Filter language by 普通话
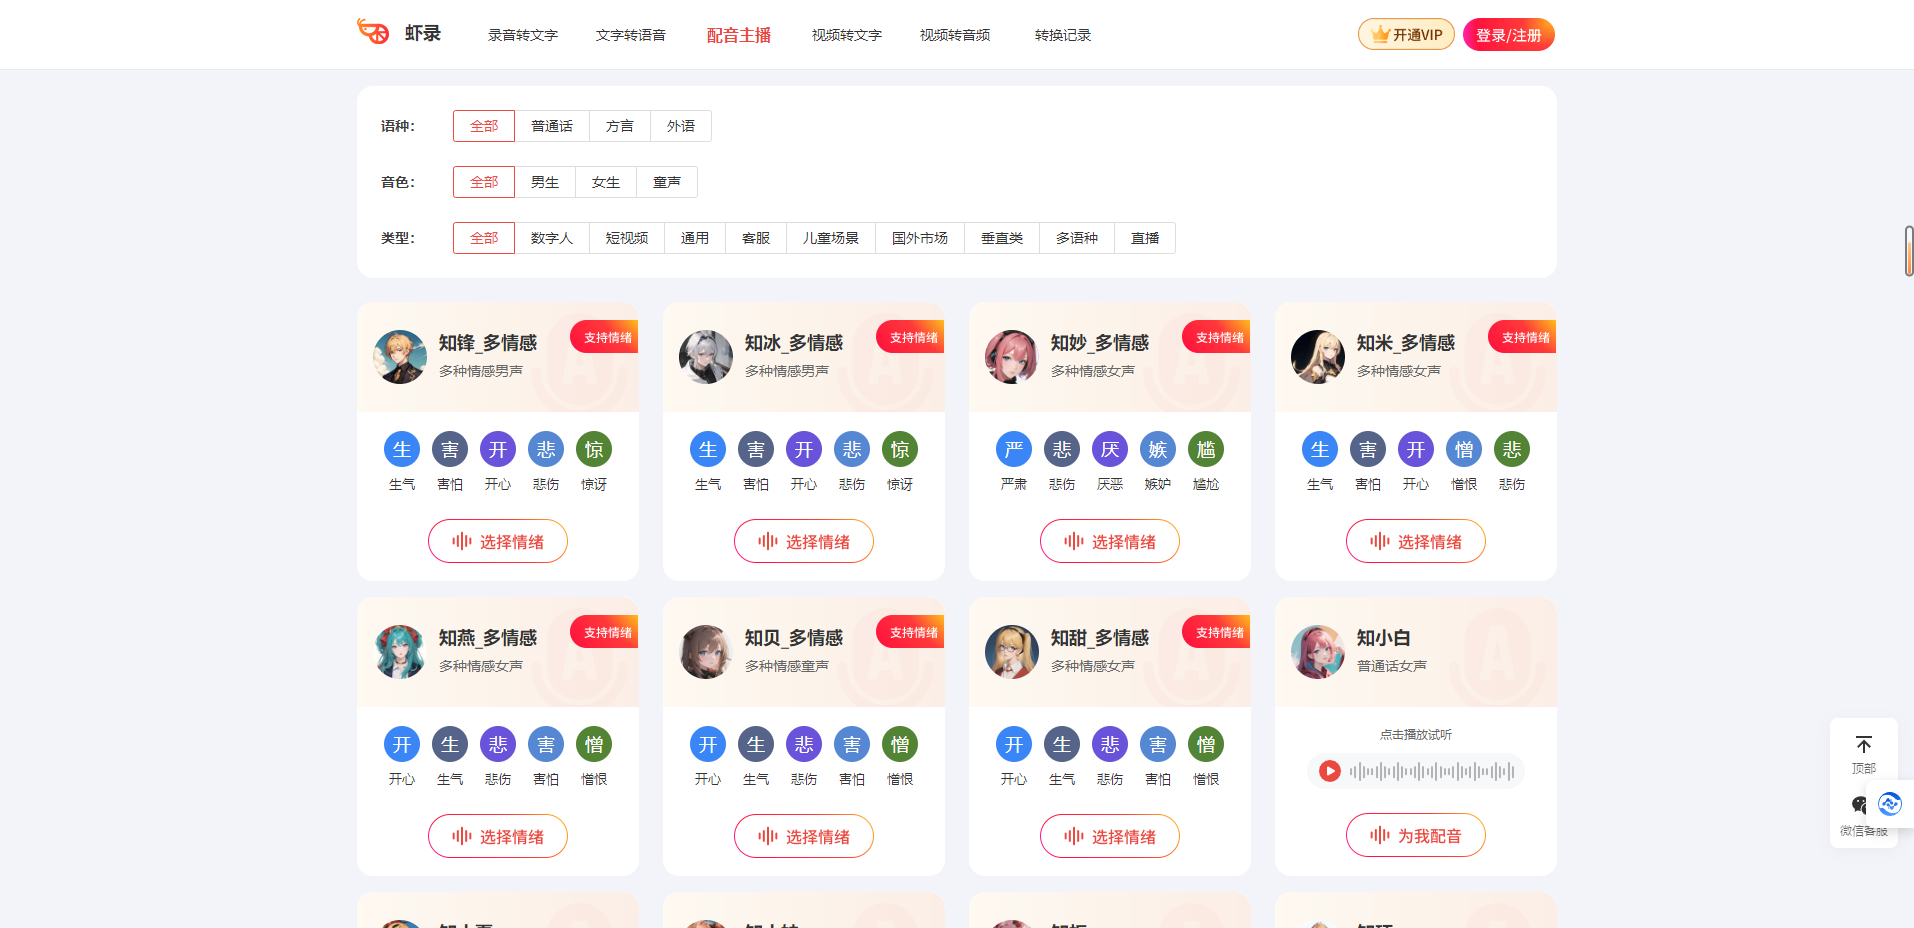The width and height of the screenshot is (1914, 928). [x=552, y=126]
